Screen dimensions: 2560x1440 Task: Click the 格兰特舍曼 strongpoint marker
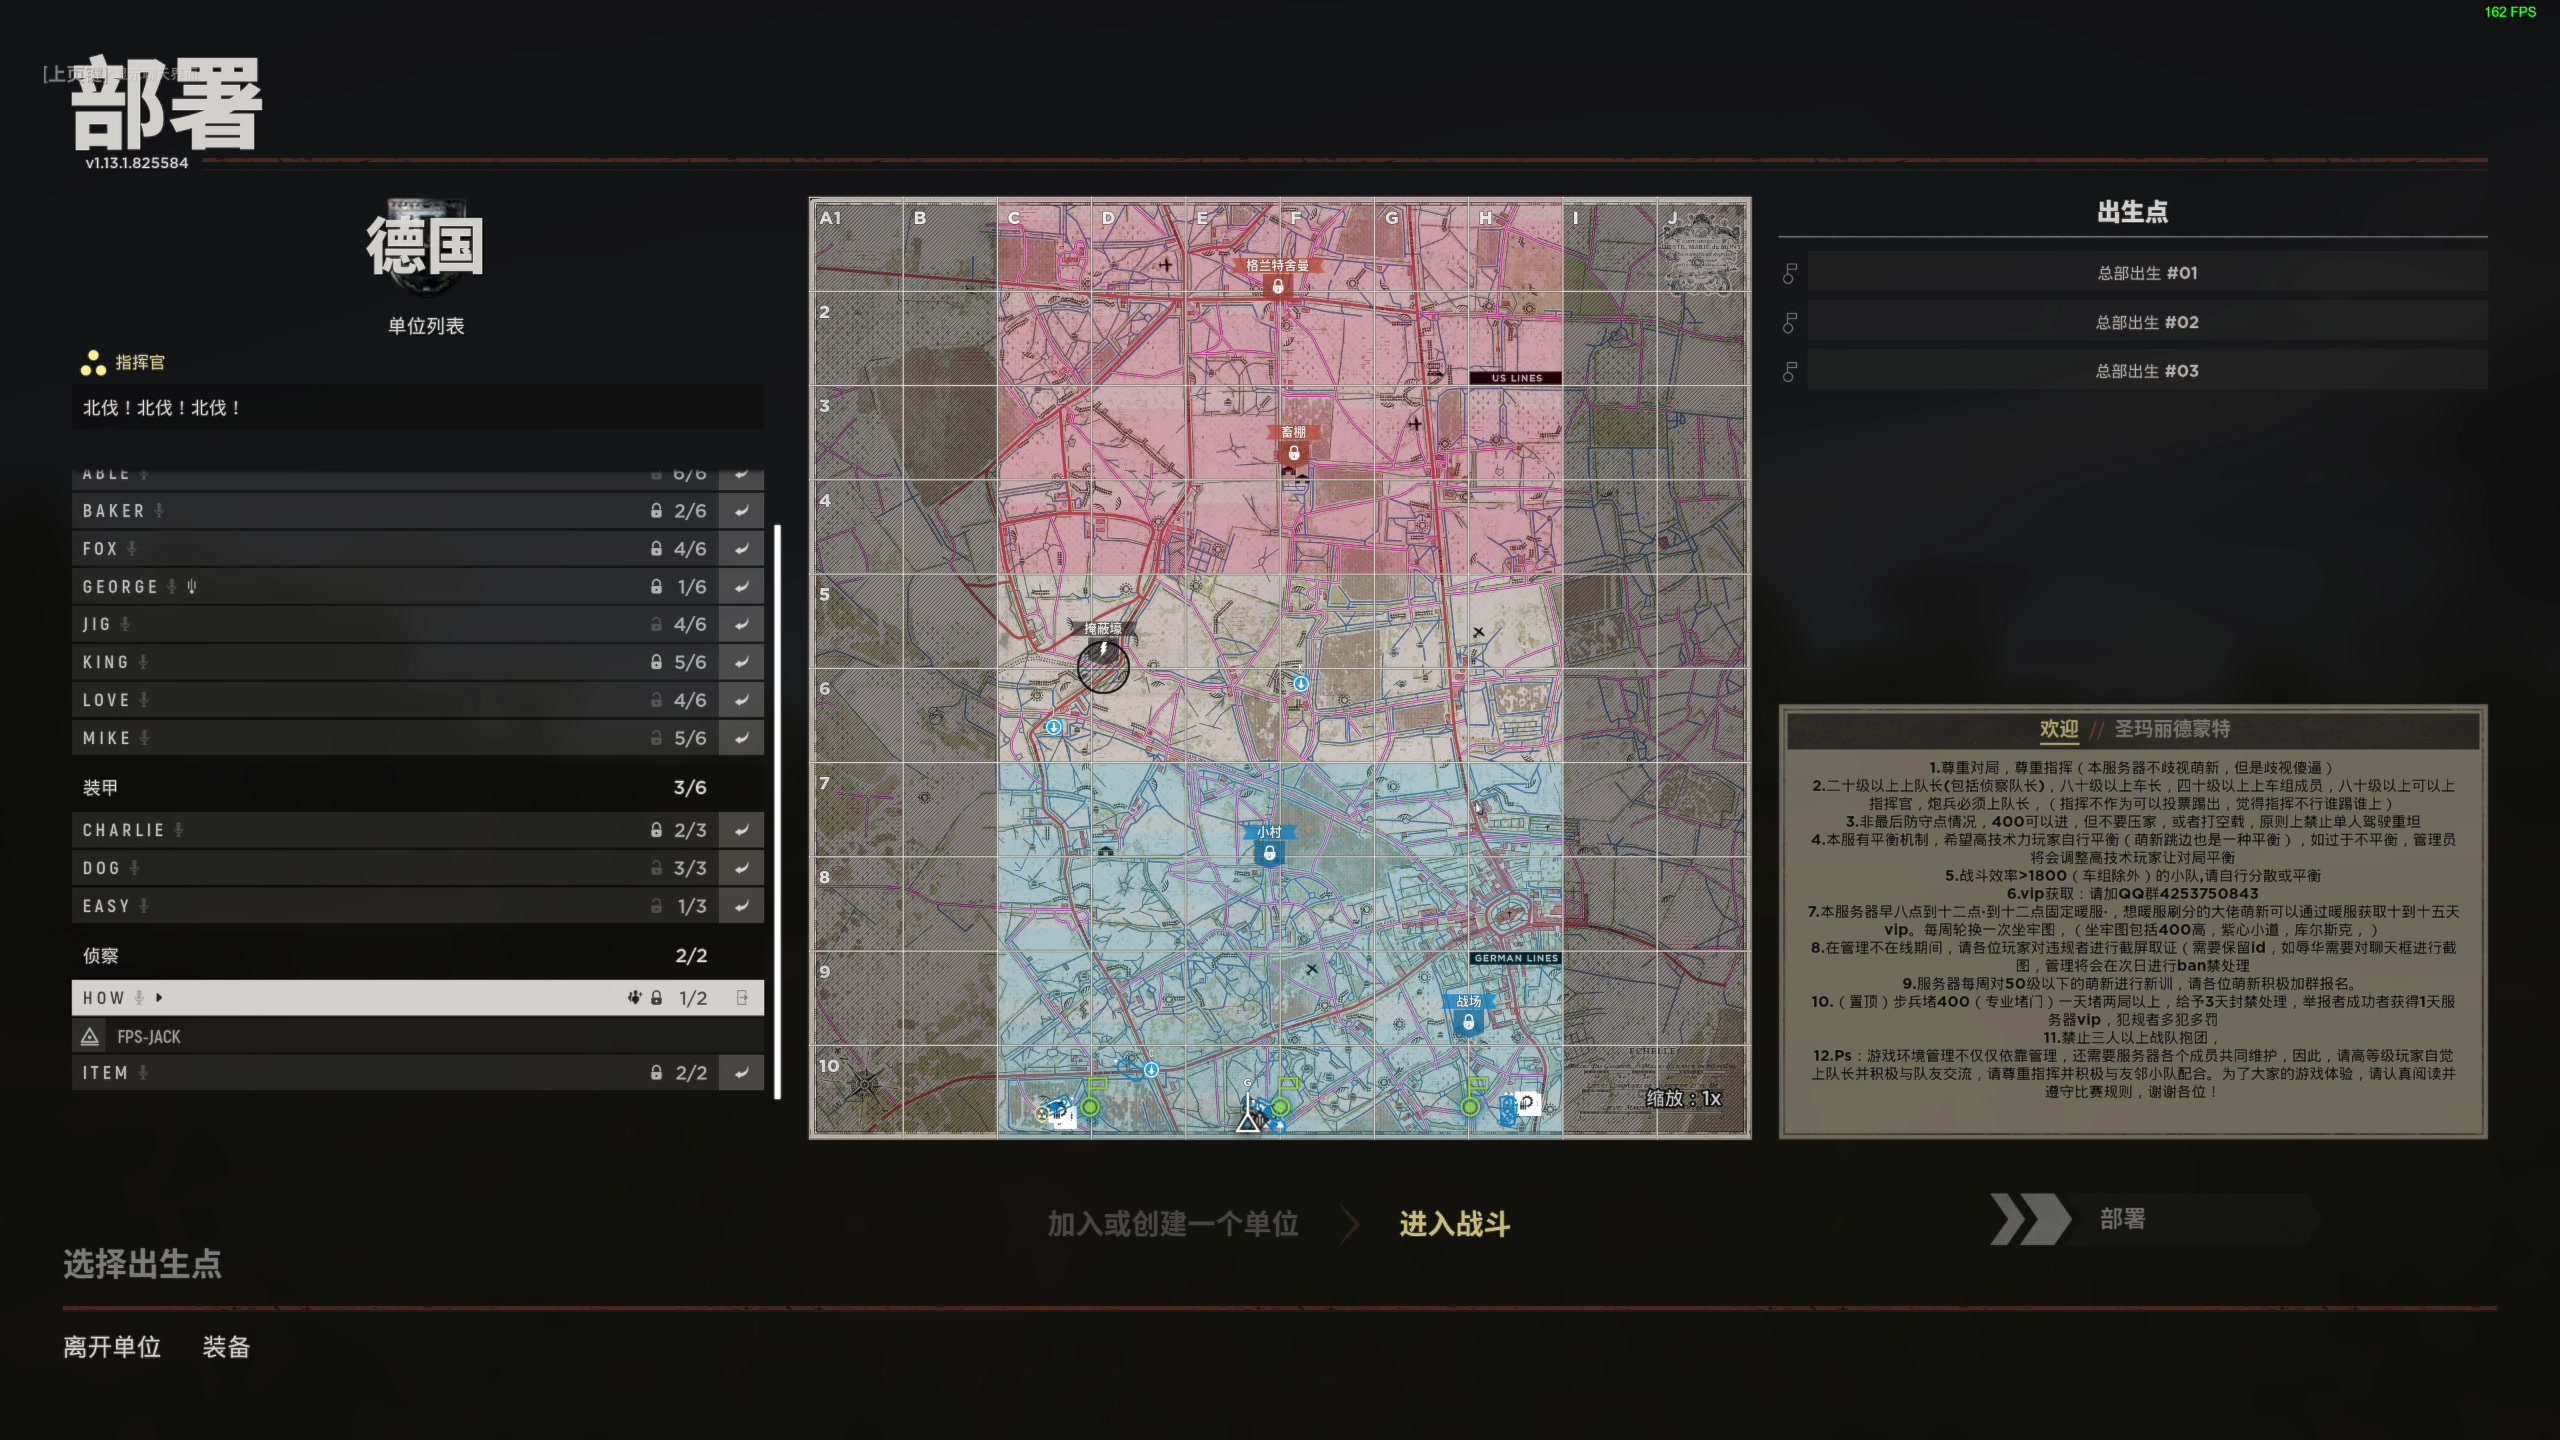point(1277,286)
